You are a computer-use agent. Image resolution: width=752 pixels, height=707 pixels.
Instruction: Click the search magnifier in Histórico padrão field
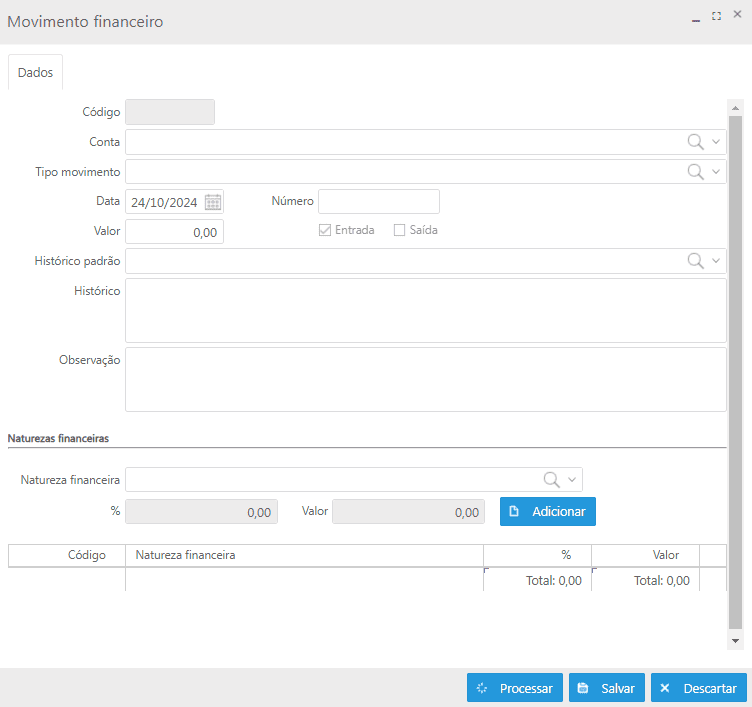[x=695, y=261]
